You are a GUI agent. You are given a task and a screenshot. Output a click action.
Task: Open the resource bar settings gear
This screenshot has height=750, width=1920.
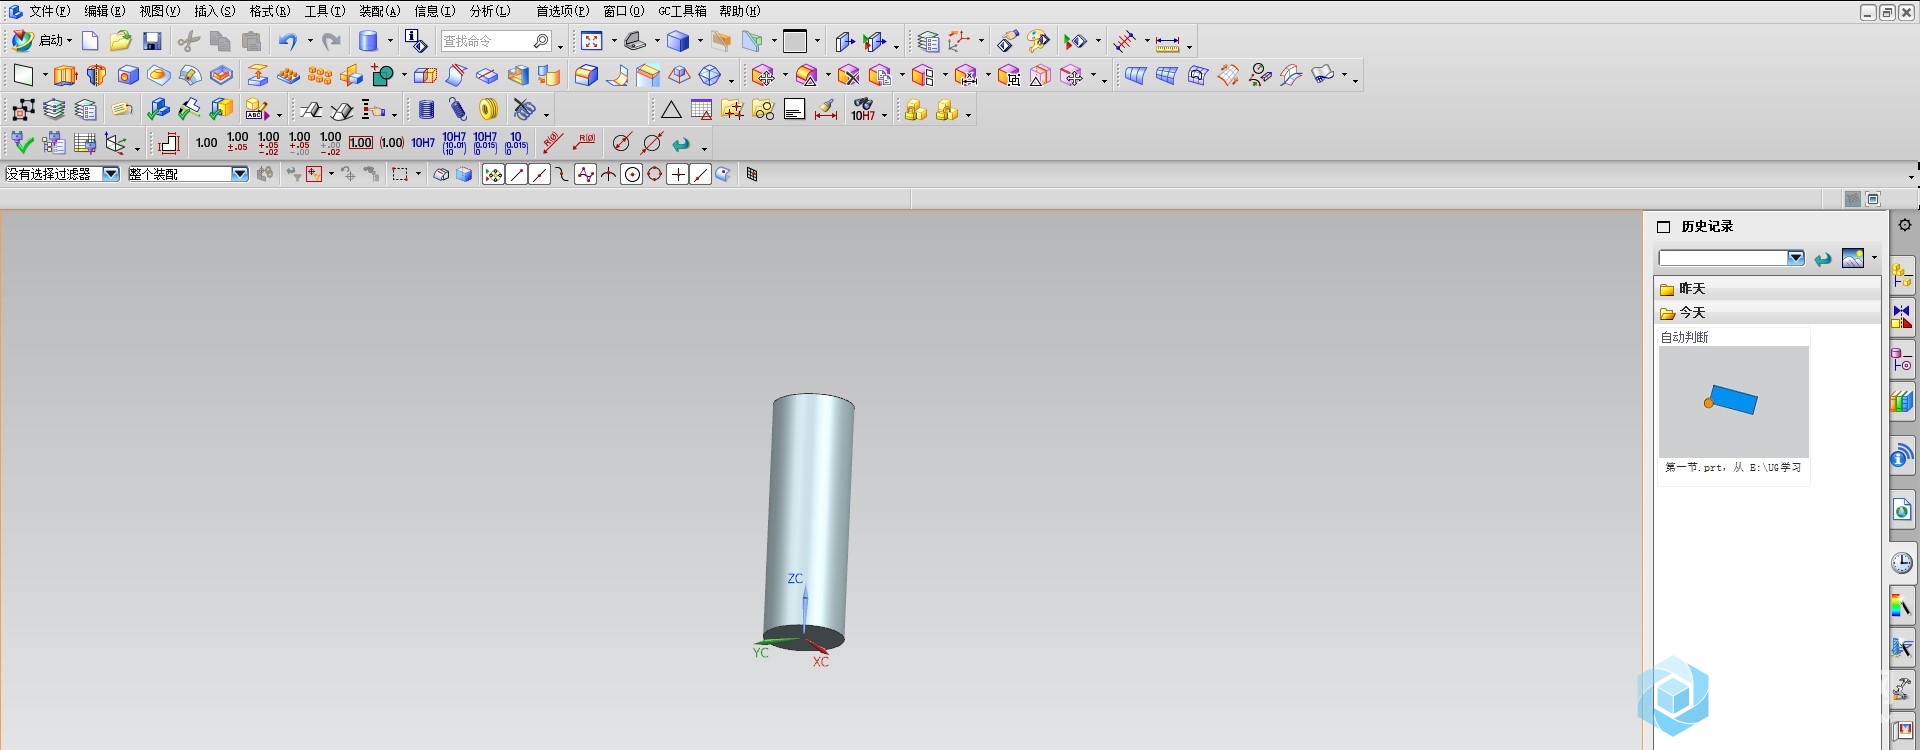pos(1904,225)
